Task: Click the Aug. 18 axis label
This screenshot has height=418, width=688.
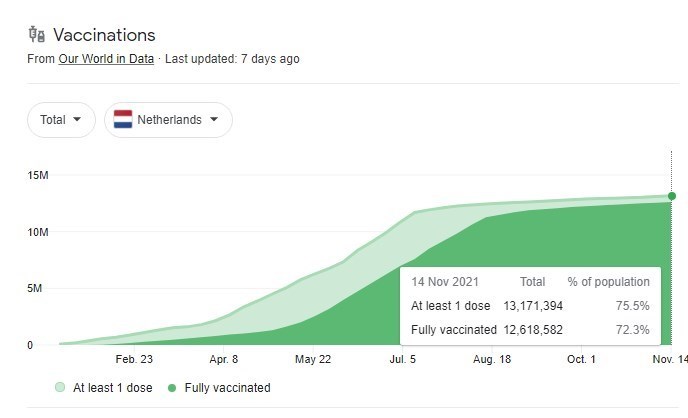Action: pos(490,359)
